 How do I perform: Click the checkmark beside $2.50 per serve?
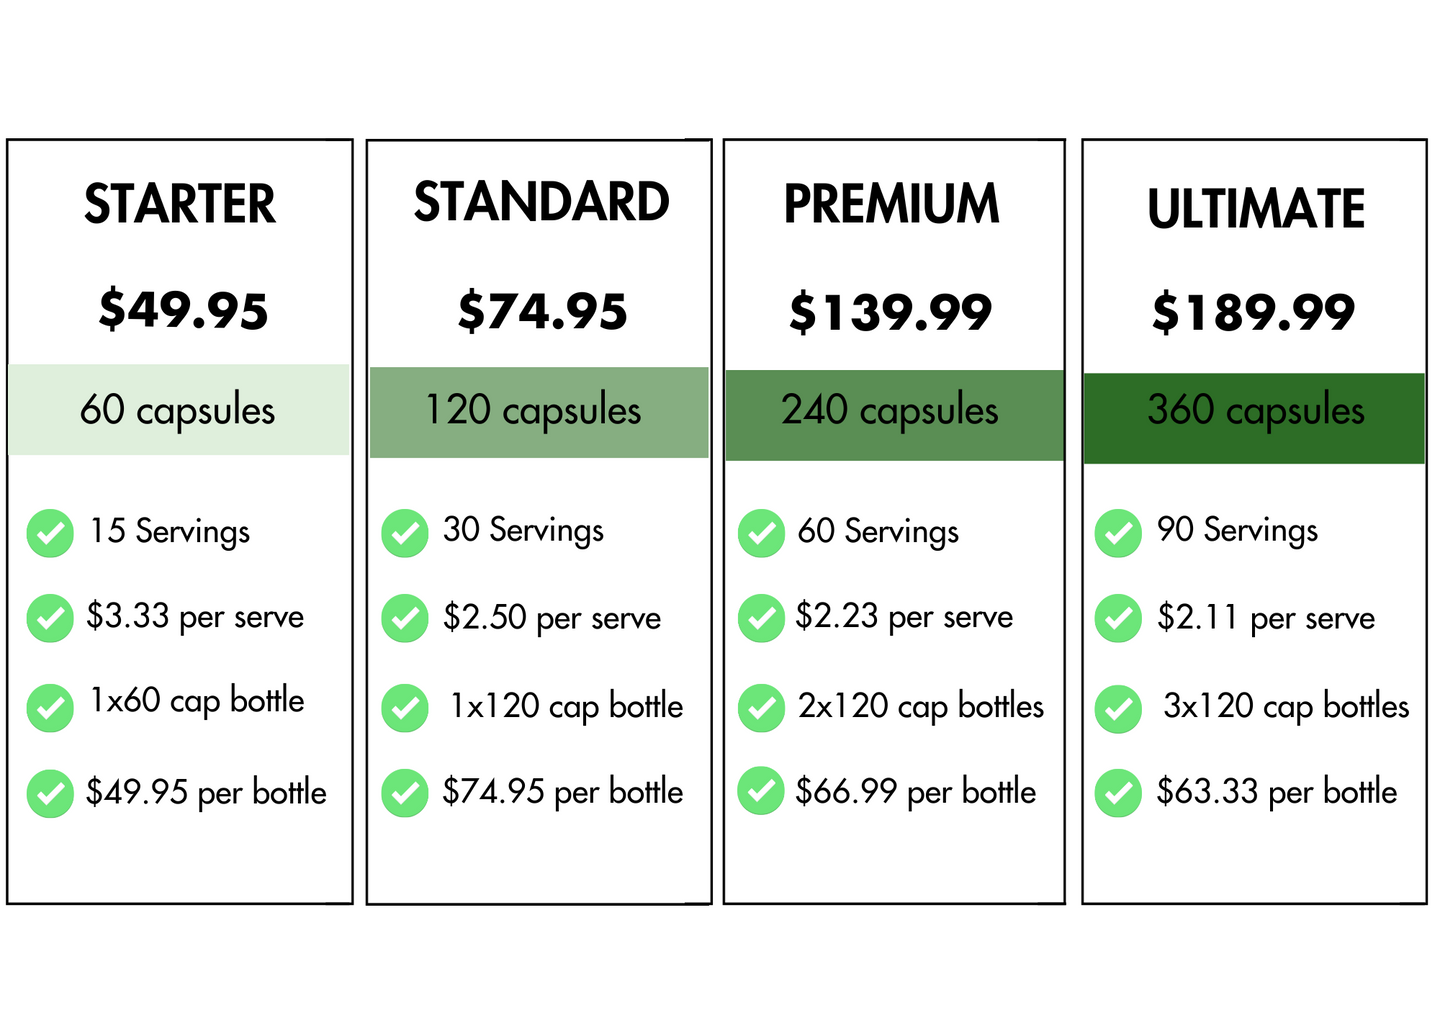[x=405, y=618]
